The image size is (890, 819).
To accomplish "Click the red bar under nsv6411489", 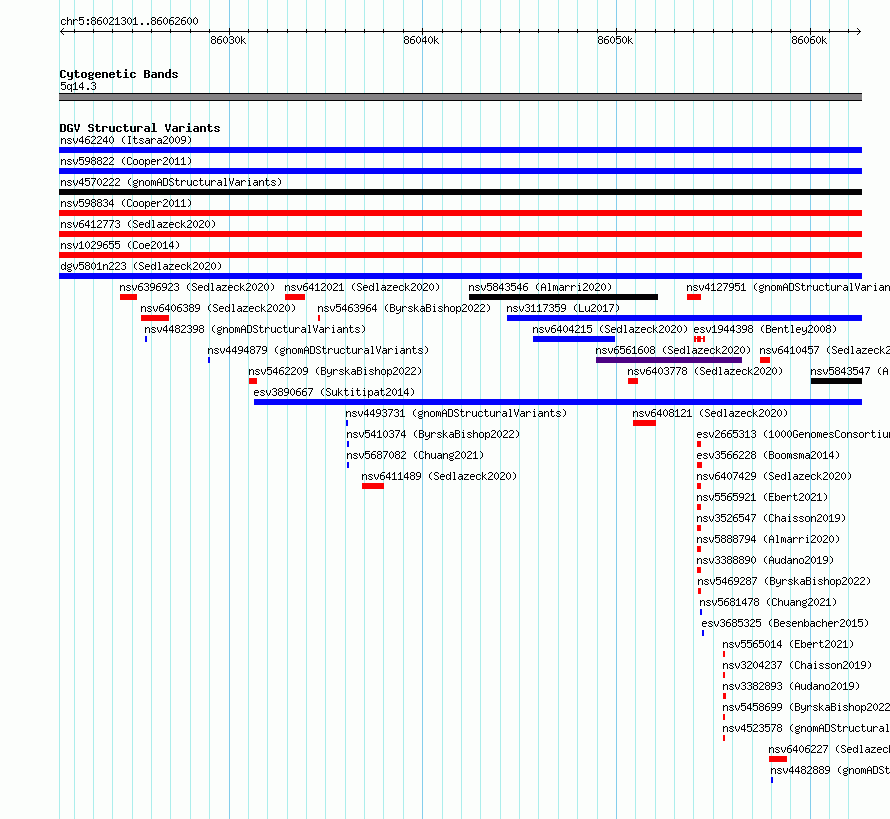I will click(x=373, y=486).
